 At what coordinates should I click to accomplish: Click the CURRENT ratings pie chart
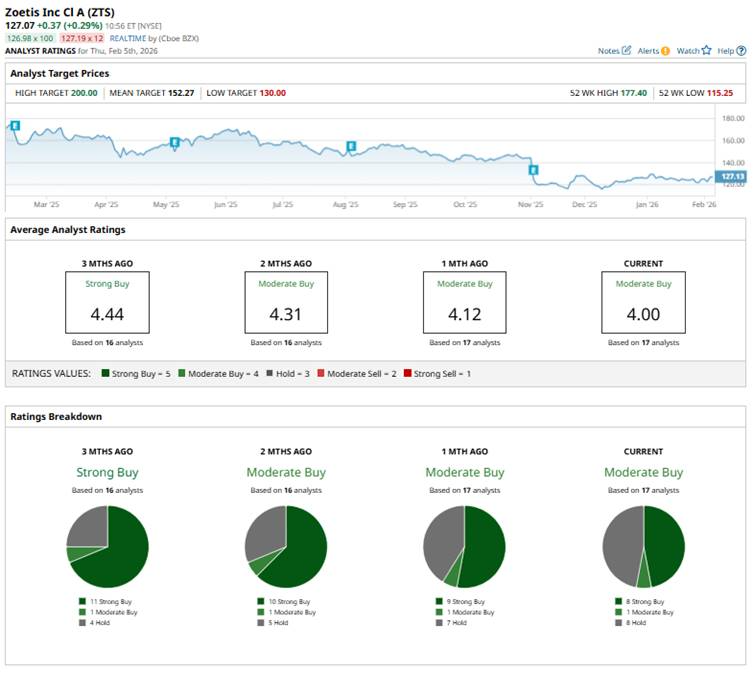pyautogui.click(x=644, y=546)
